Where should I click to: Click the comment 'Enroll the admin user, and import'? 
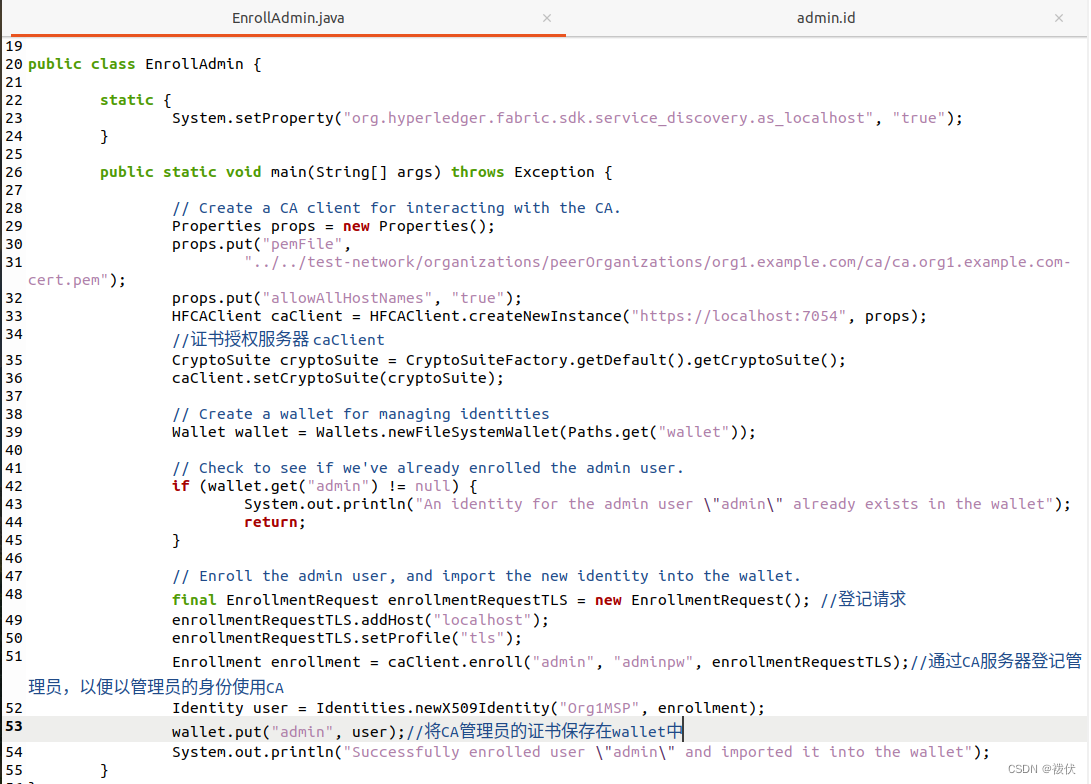(486, 576)
